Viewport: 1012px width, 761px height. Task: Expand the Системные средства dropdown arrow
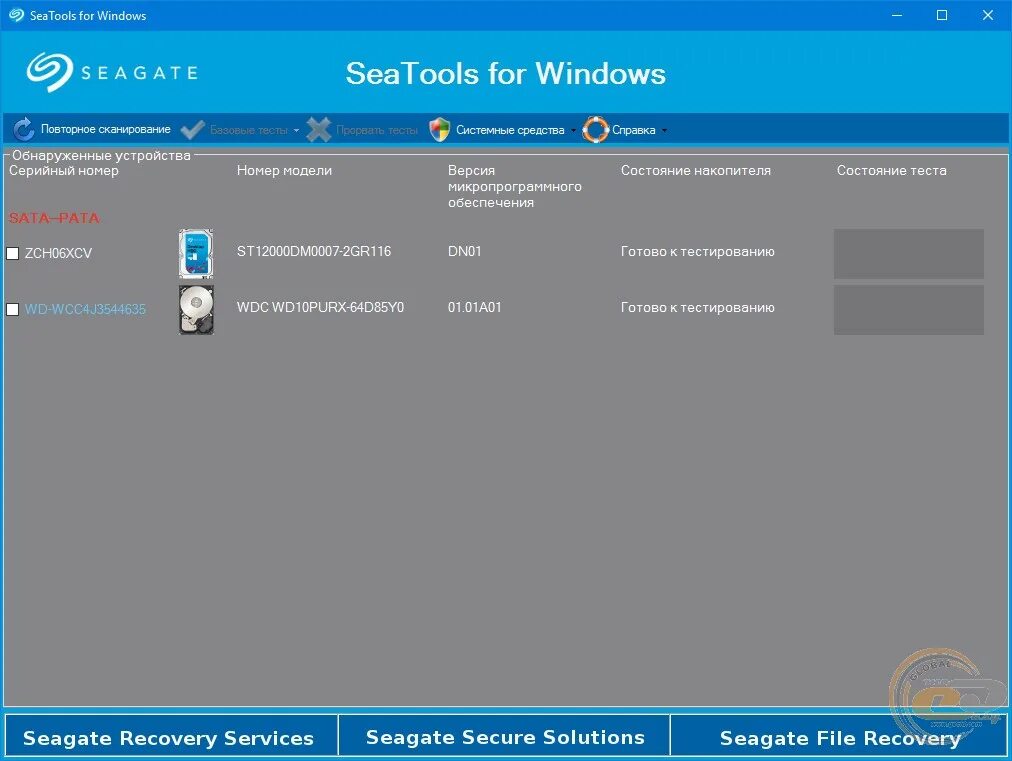[x=573, y=130]
